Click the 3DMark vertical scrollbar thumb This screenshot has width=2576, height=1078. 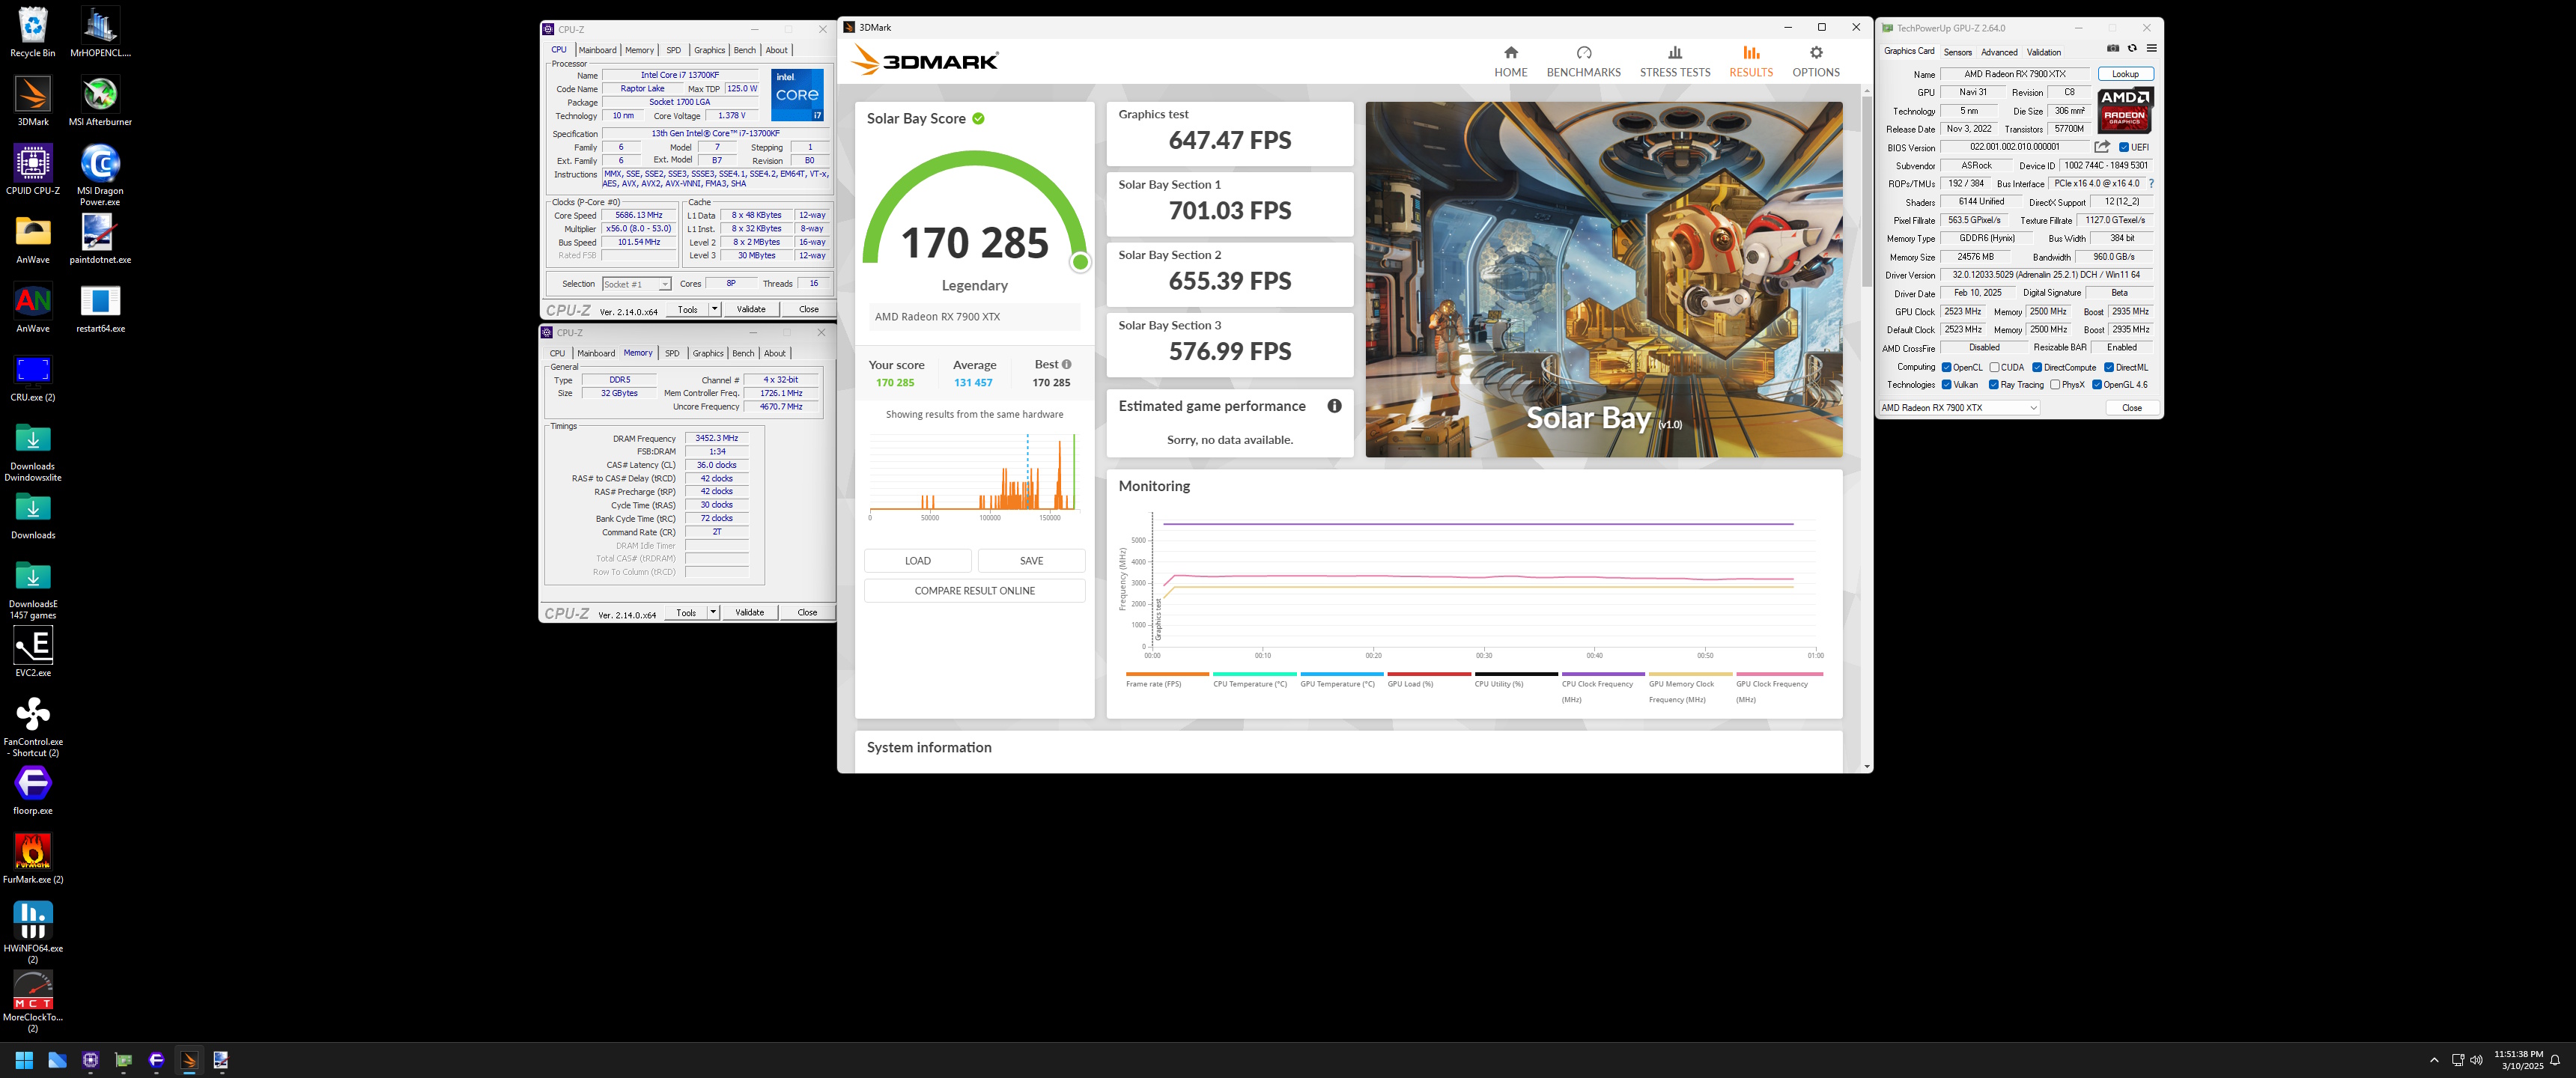(1866, 192)
